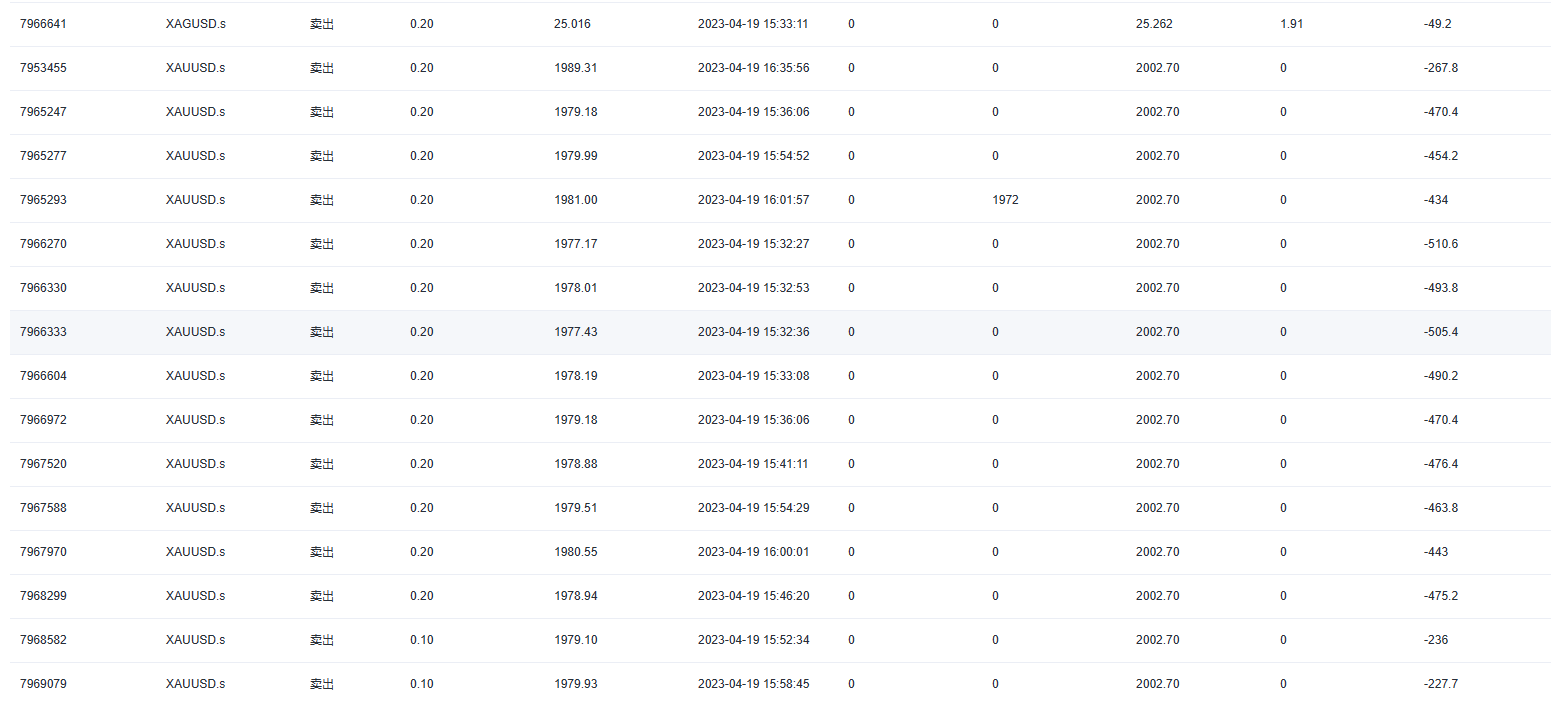This screenshot has height=703, width=1551.
Task: Click profit value -49.2
Action: tap(1437, 24)
